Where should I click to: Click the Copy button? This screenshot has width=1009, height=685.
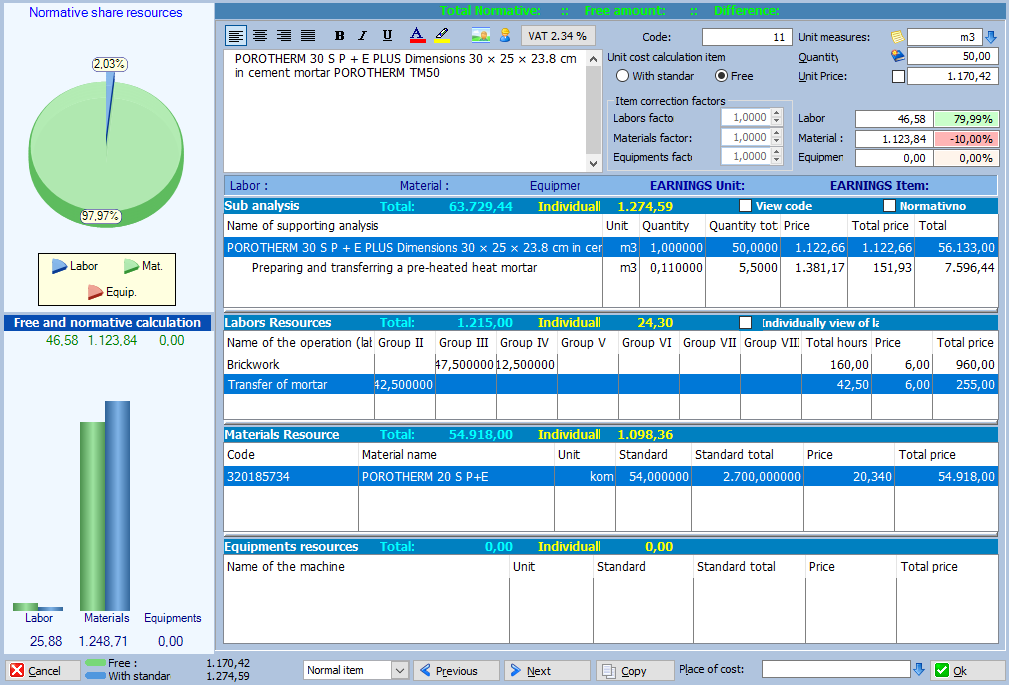[x=635, y=670]
